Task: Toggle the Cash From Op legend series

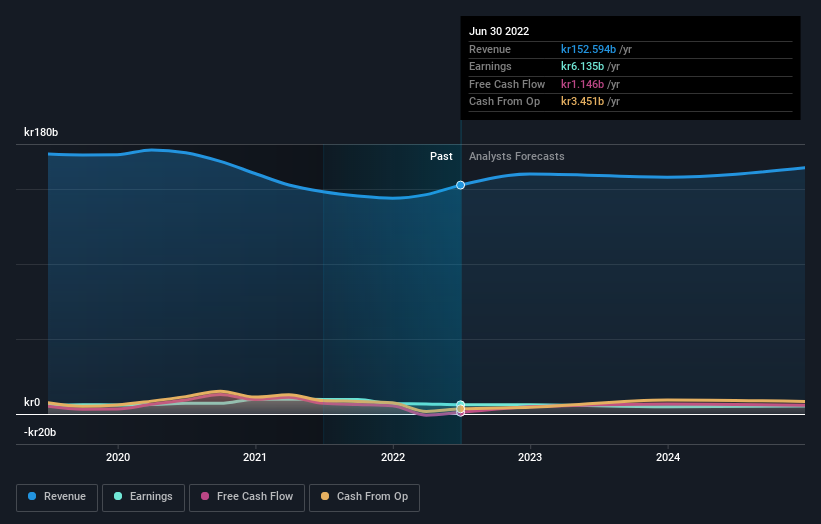Action: [364, 497]
